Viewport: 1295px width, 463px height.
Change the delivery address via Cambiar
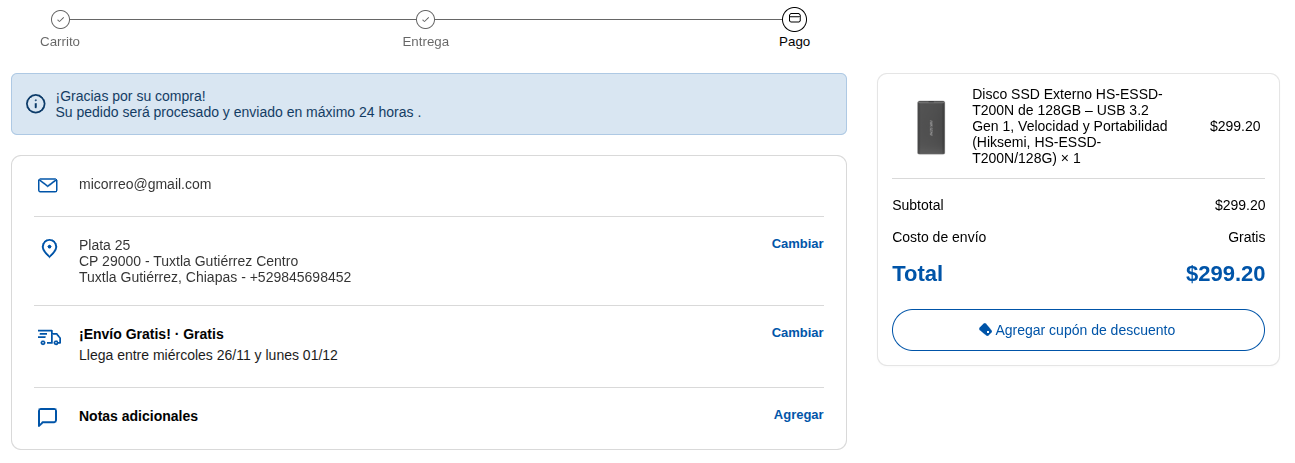(797, 244)
